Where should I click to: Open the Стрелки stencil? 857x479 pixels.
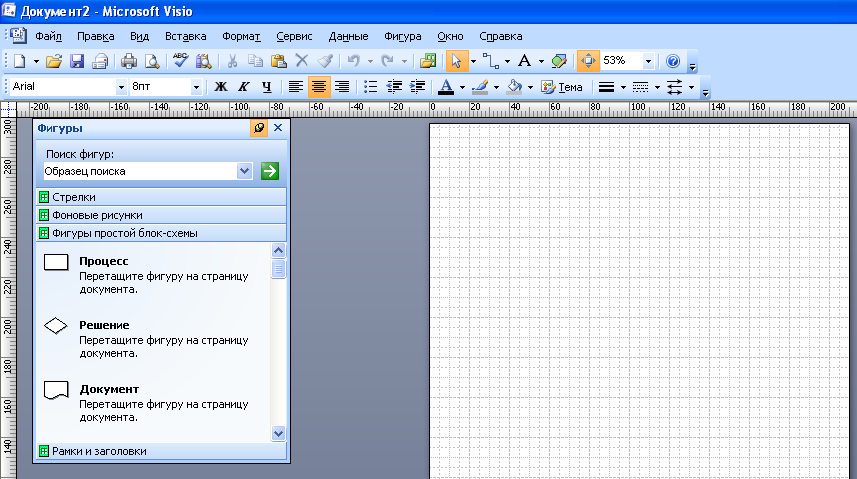click(x=161, y=197)
